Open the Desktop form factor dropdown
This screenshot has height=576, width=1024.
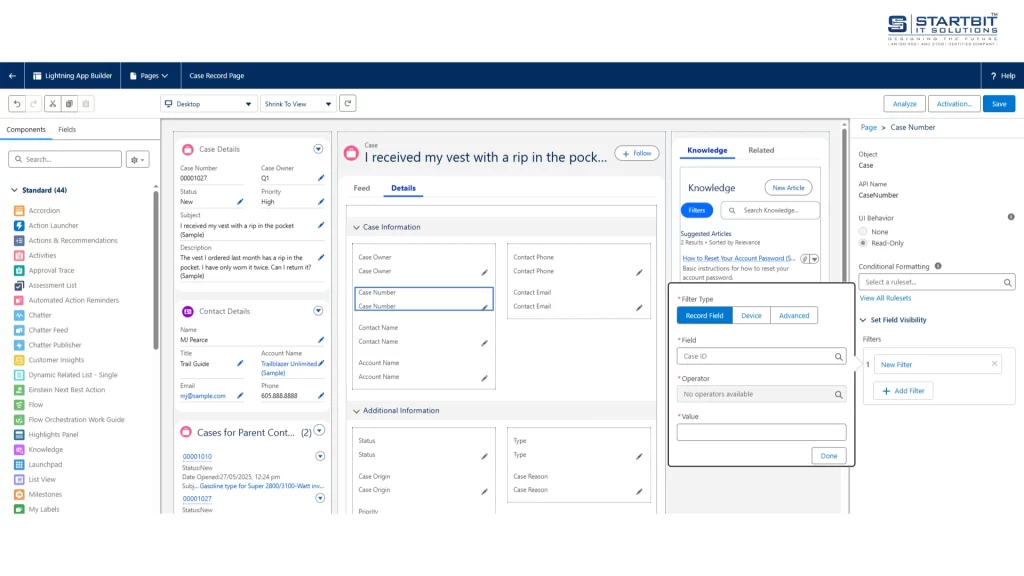click(x=208, y=104)
